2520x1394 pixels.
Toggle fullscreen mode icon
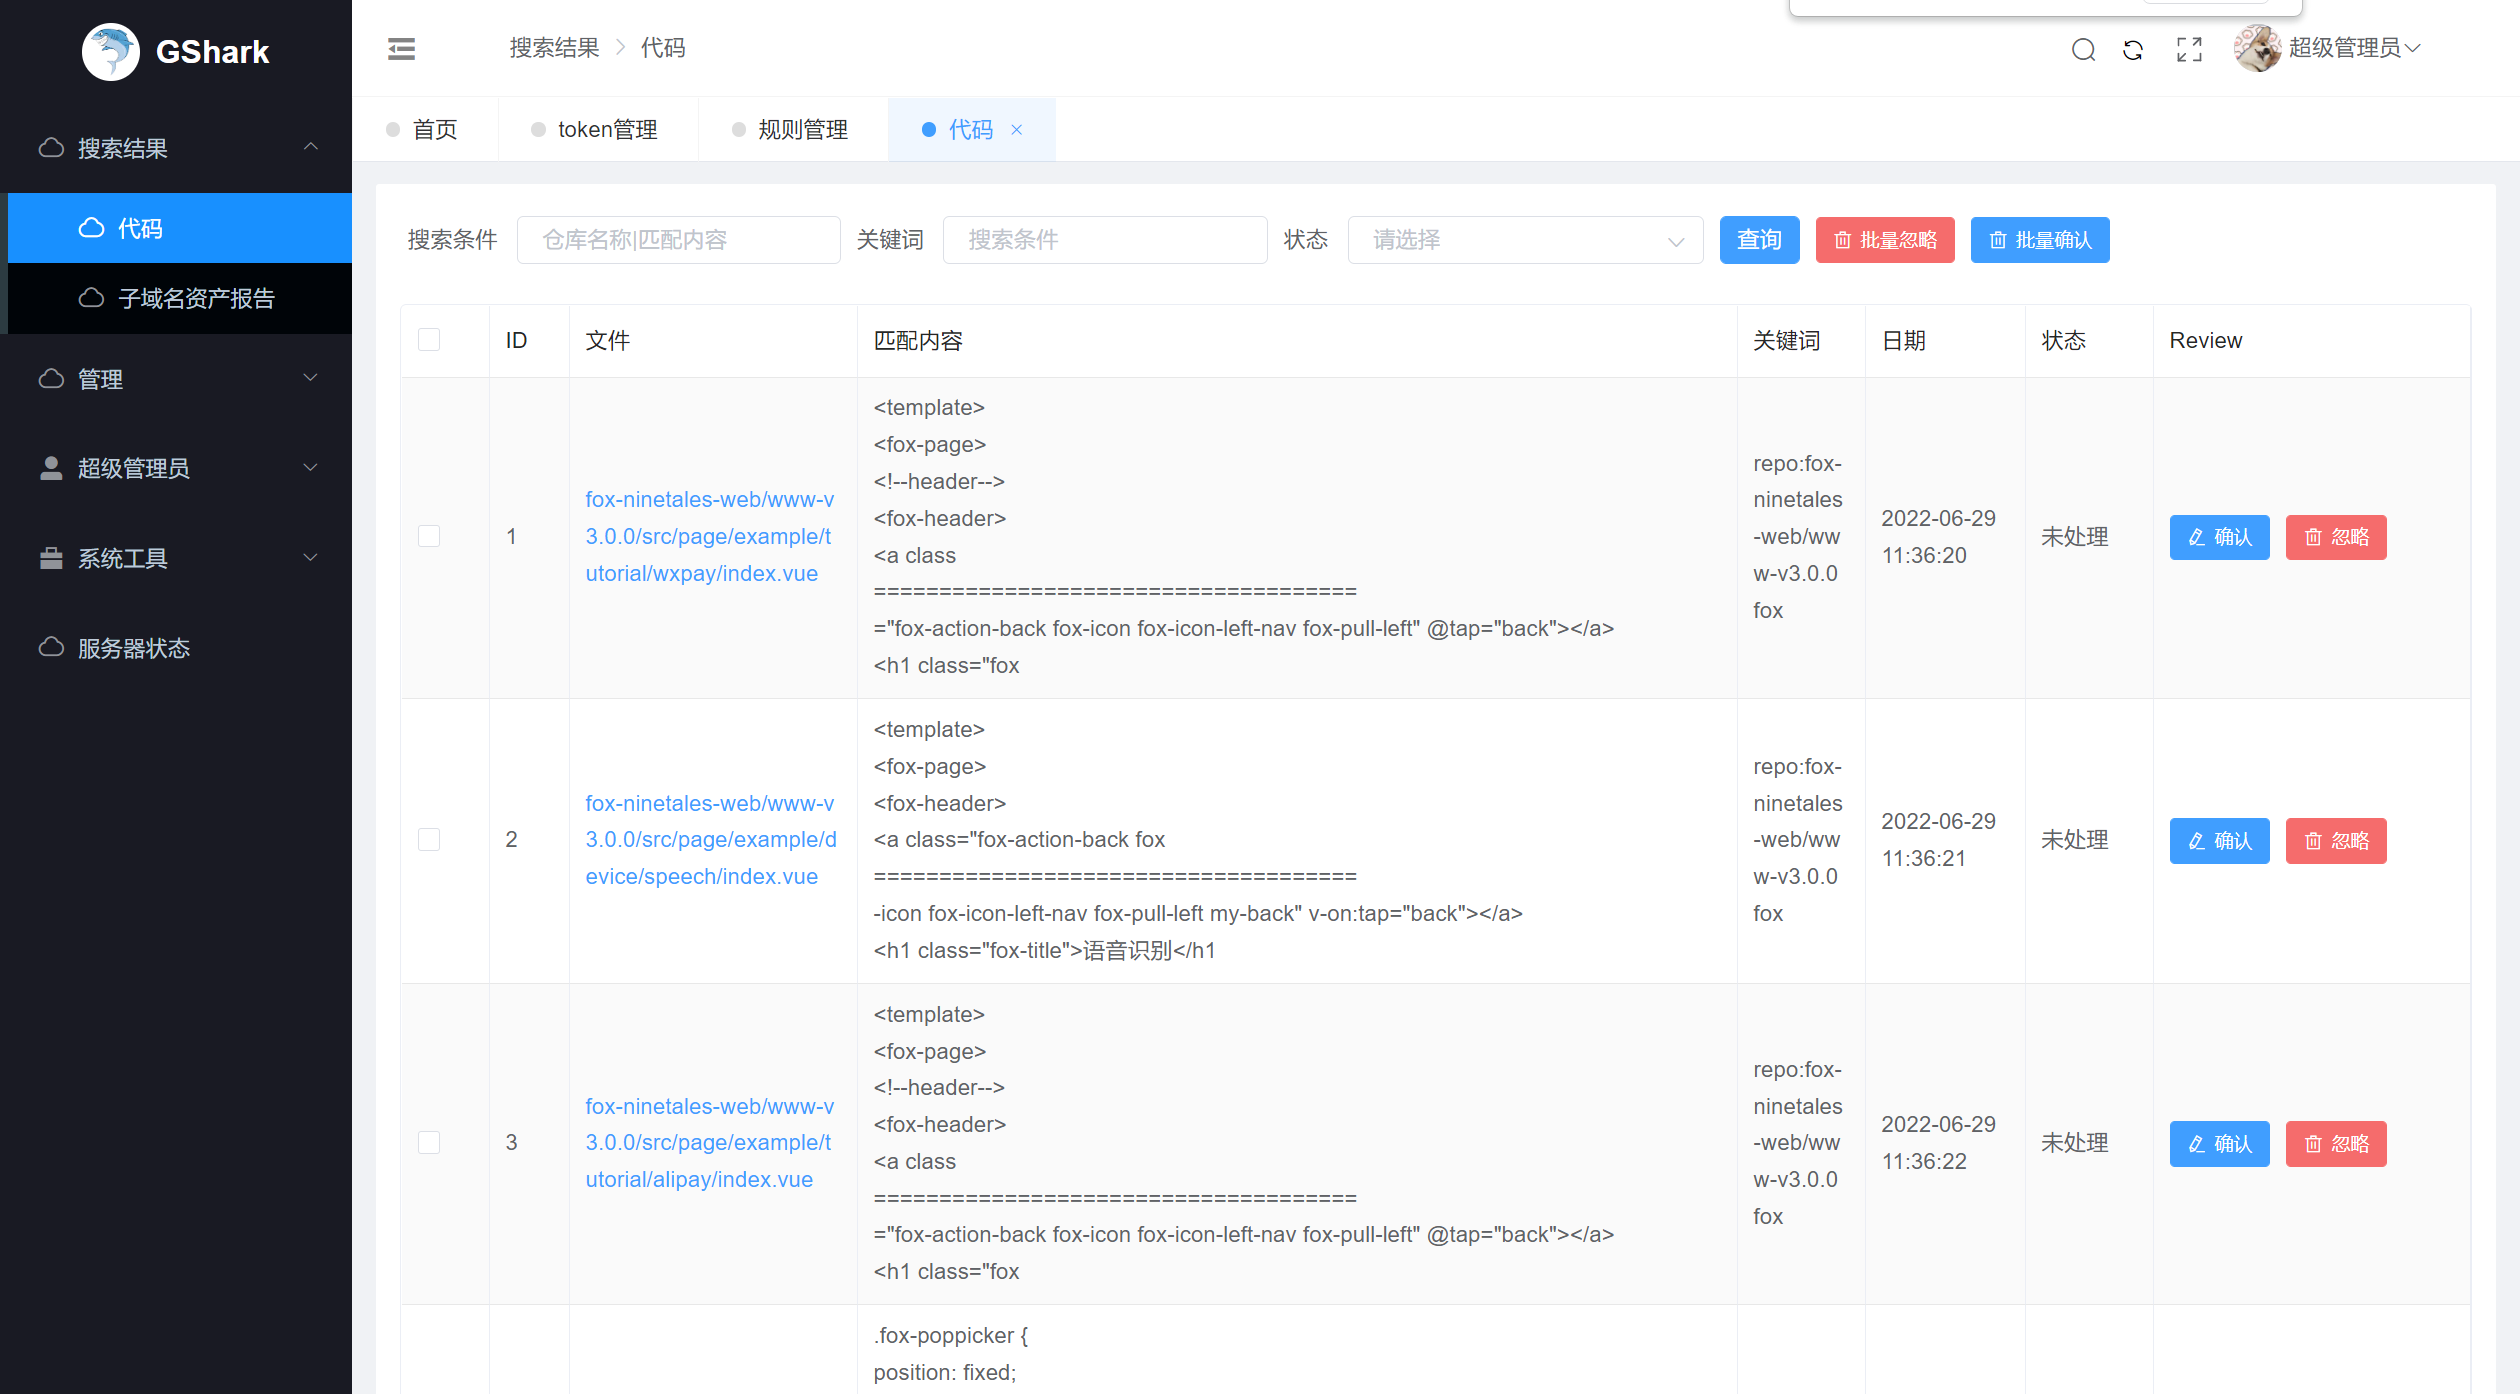point(2189,49)
